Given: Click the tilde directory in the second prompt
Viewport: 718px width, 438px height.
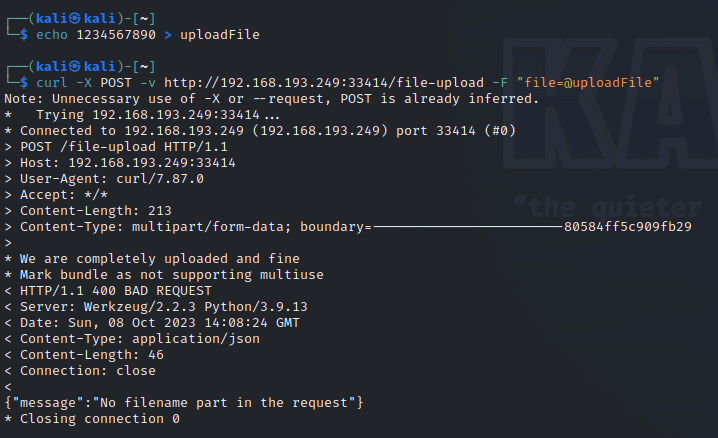Looking at the screenshot, I should click(x=144, y=67).
